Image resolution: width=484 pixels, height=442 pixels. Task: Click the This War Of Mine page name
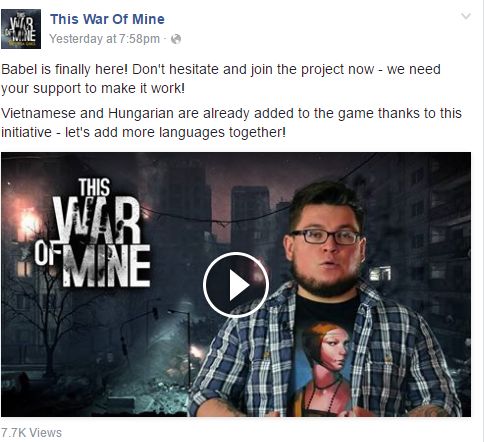coord(107,19)
